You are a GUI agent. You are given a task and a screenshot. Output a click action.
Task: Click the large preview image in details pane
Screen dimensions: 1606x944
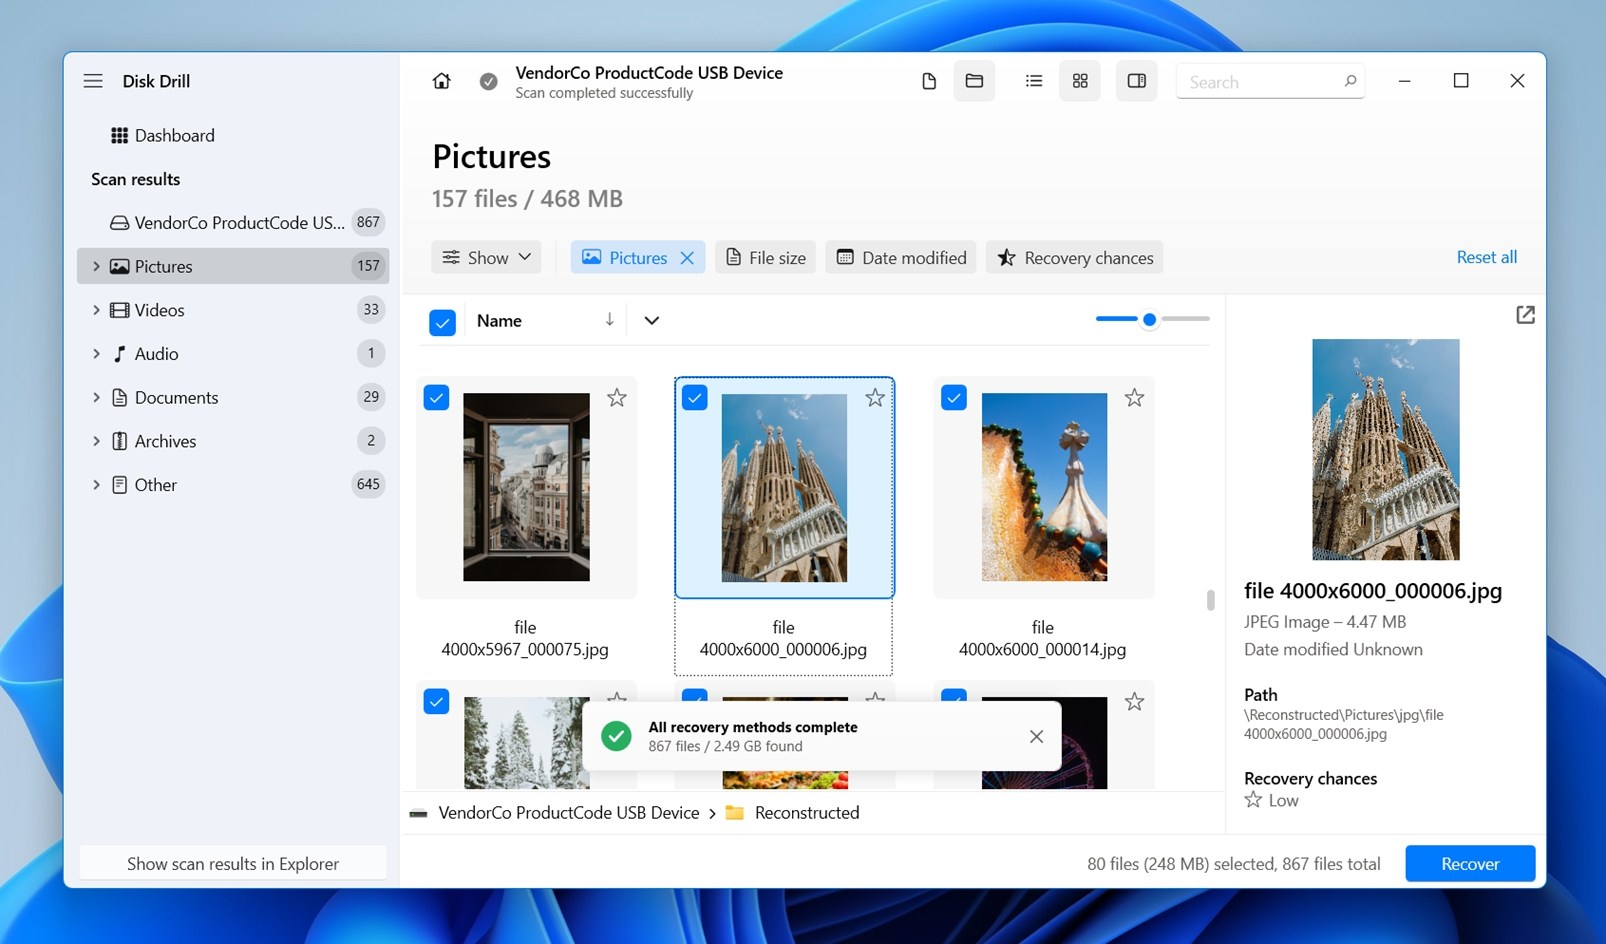click(x=1385, y=449)
